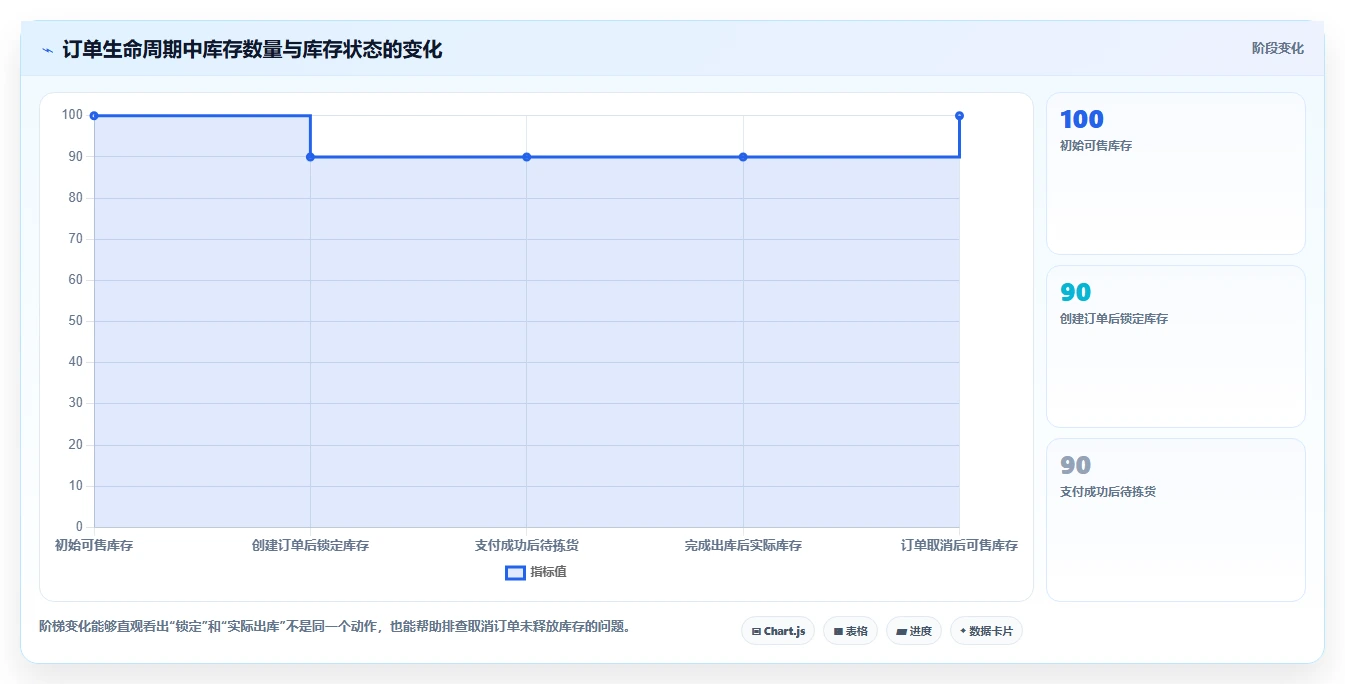The height and width of the screenshot is (684, 1345).
Task: Click the x-axis label 初始可售库存
Action: pos(94,545)
